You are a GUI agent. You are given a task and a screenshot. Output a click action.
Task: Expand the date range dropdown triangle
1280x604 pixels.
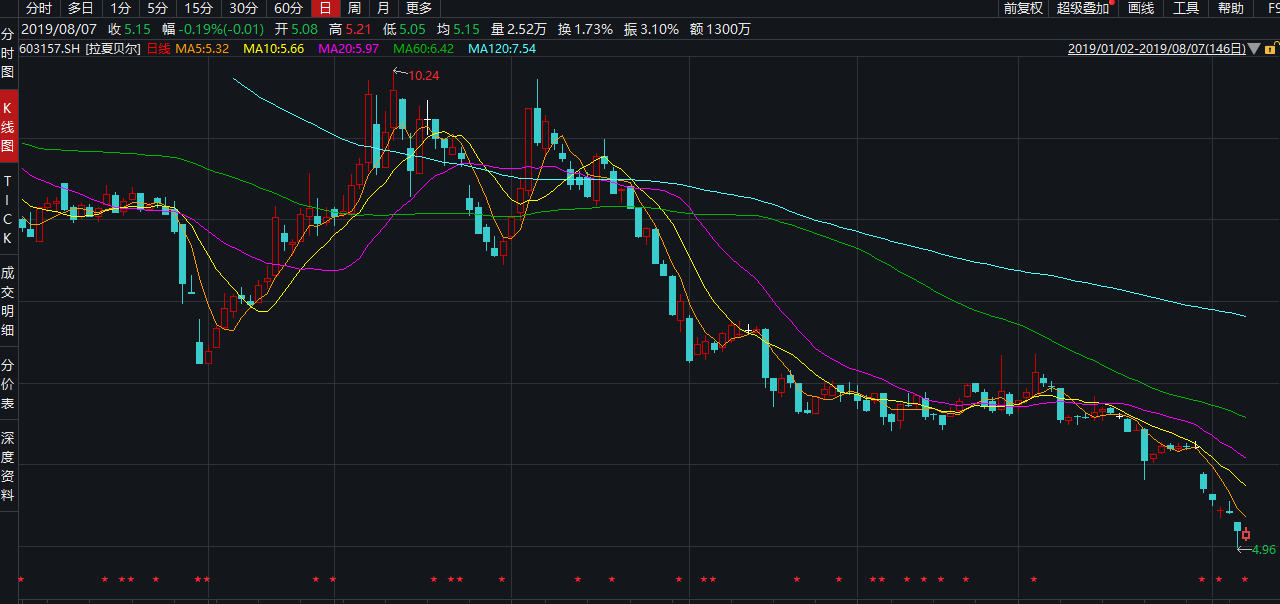1252,49
